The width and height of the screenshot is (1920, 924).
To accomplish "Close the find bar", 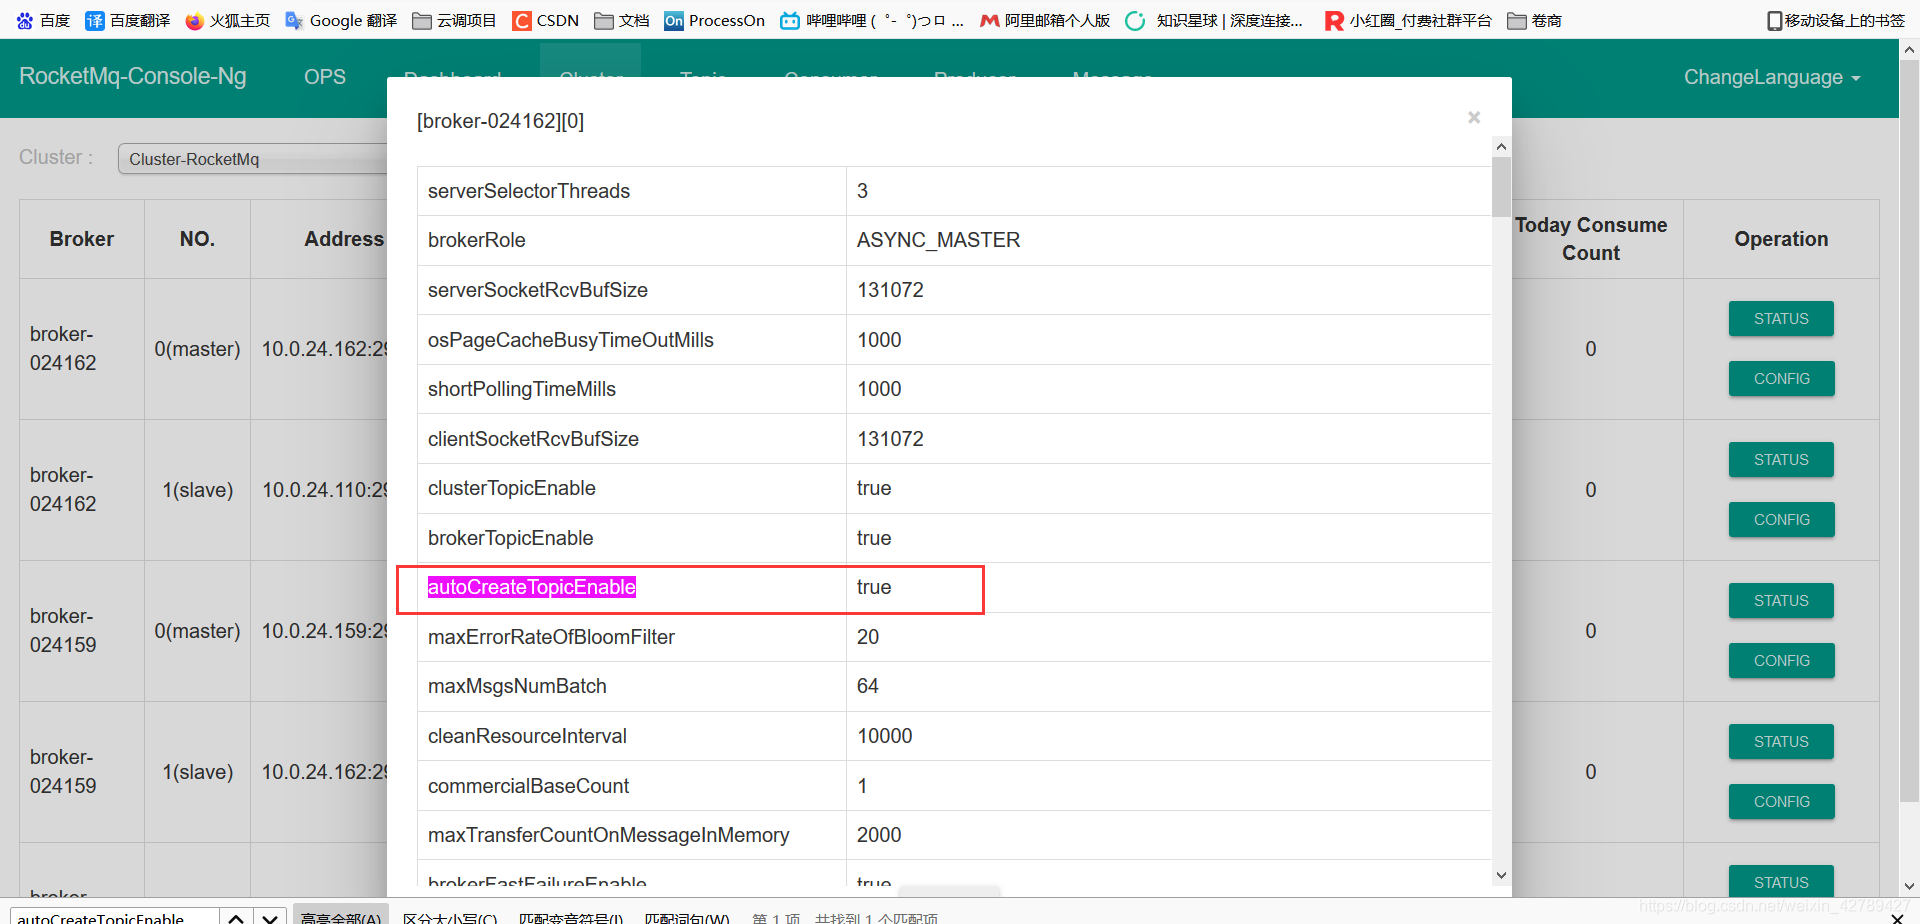I will [1897, 917].
